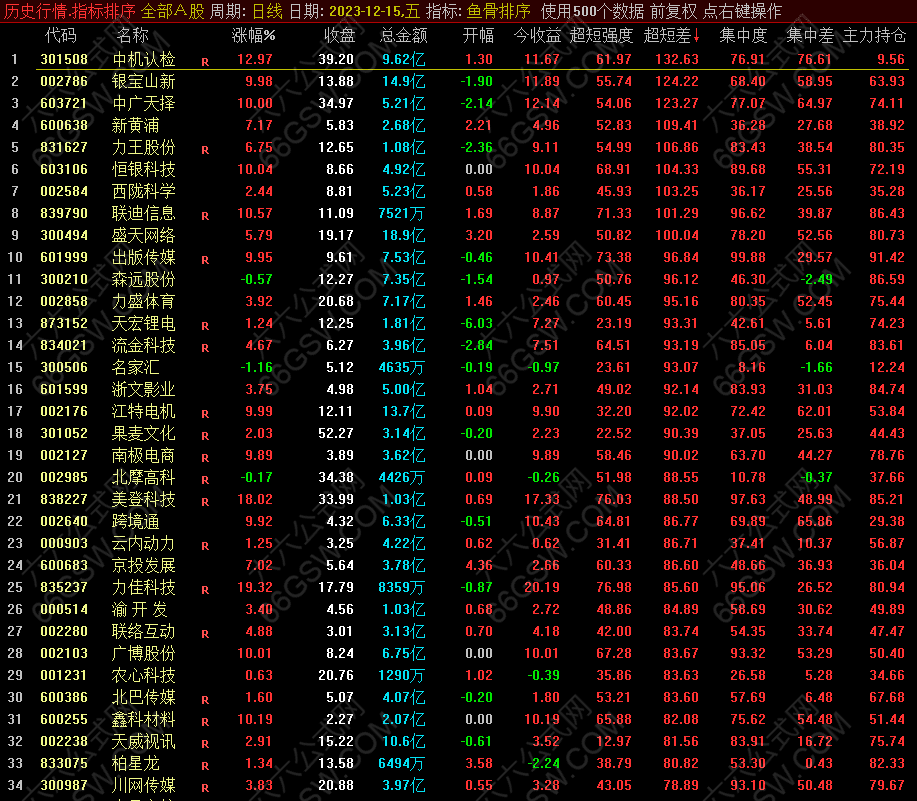This screenshot has width=917, height=801.
Task: Select stock code 600638 row
Action: (64, 125)
